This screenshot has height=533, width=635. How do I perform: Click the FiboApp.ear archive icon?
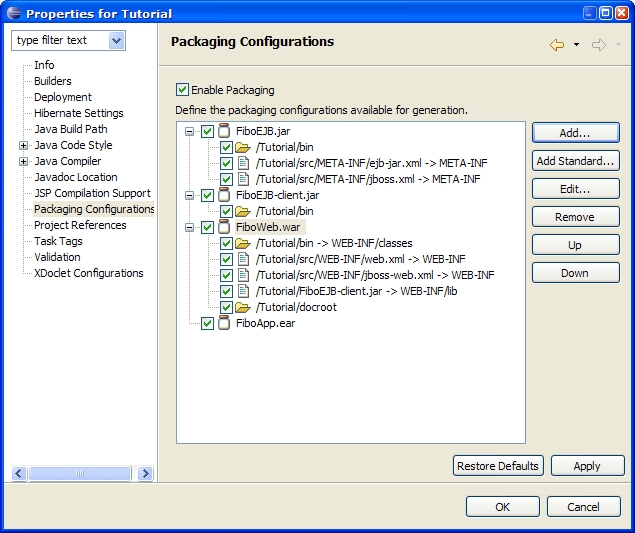224,323
